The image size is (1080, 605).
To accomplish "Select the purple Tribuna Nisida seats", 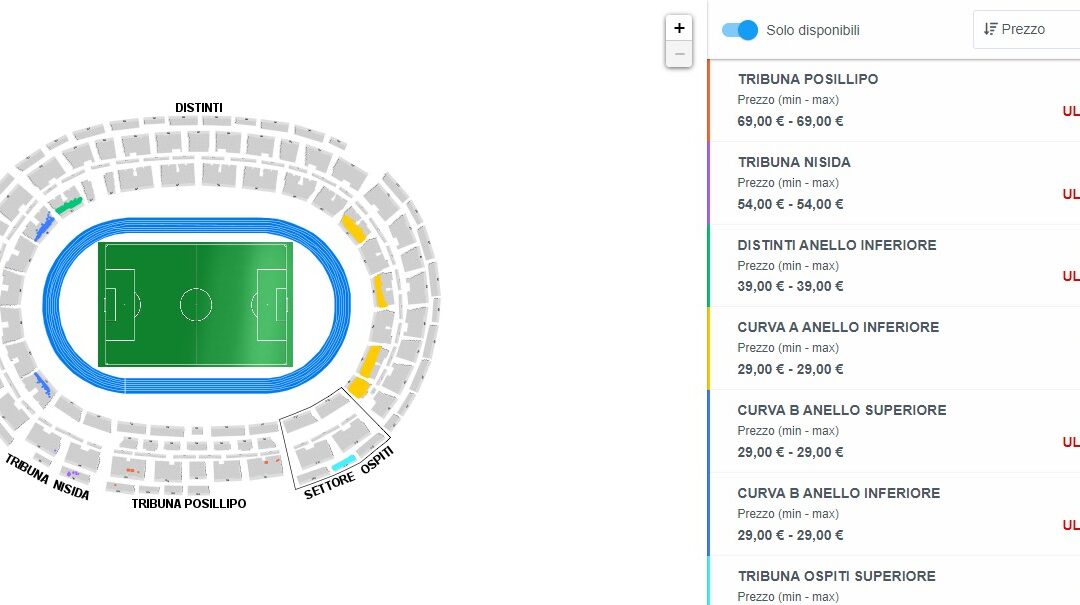I will tap(72, 473).
